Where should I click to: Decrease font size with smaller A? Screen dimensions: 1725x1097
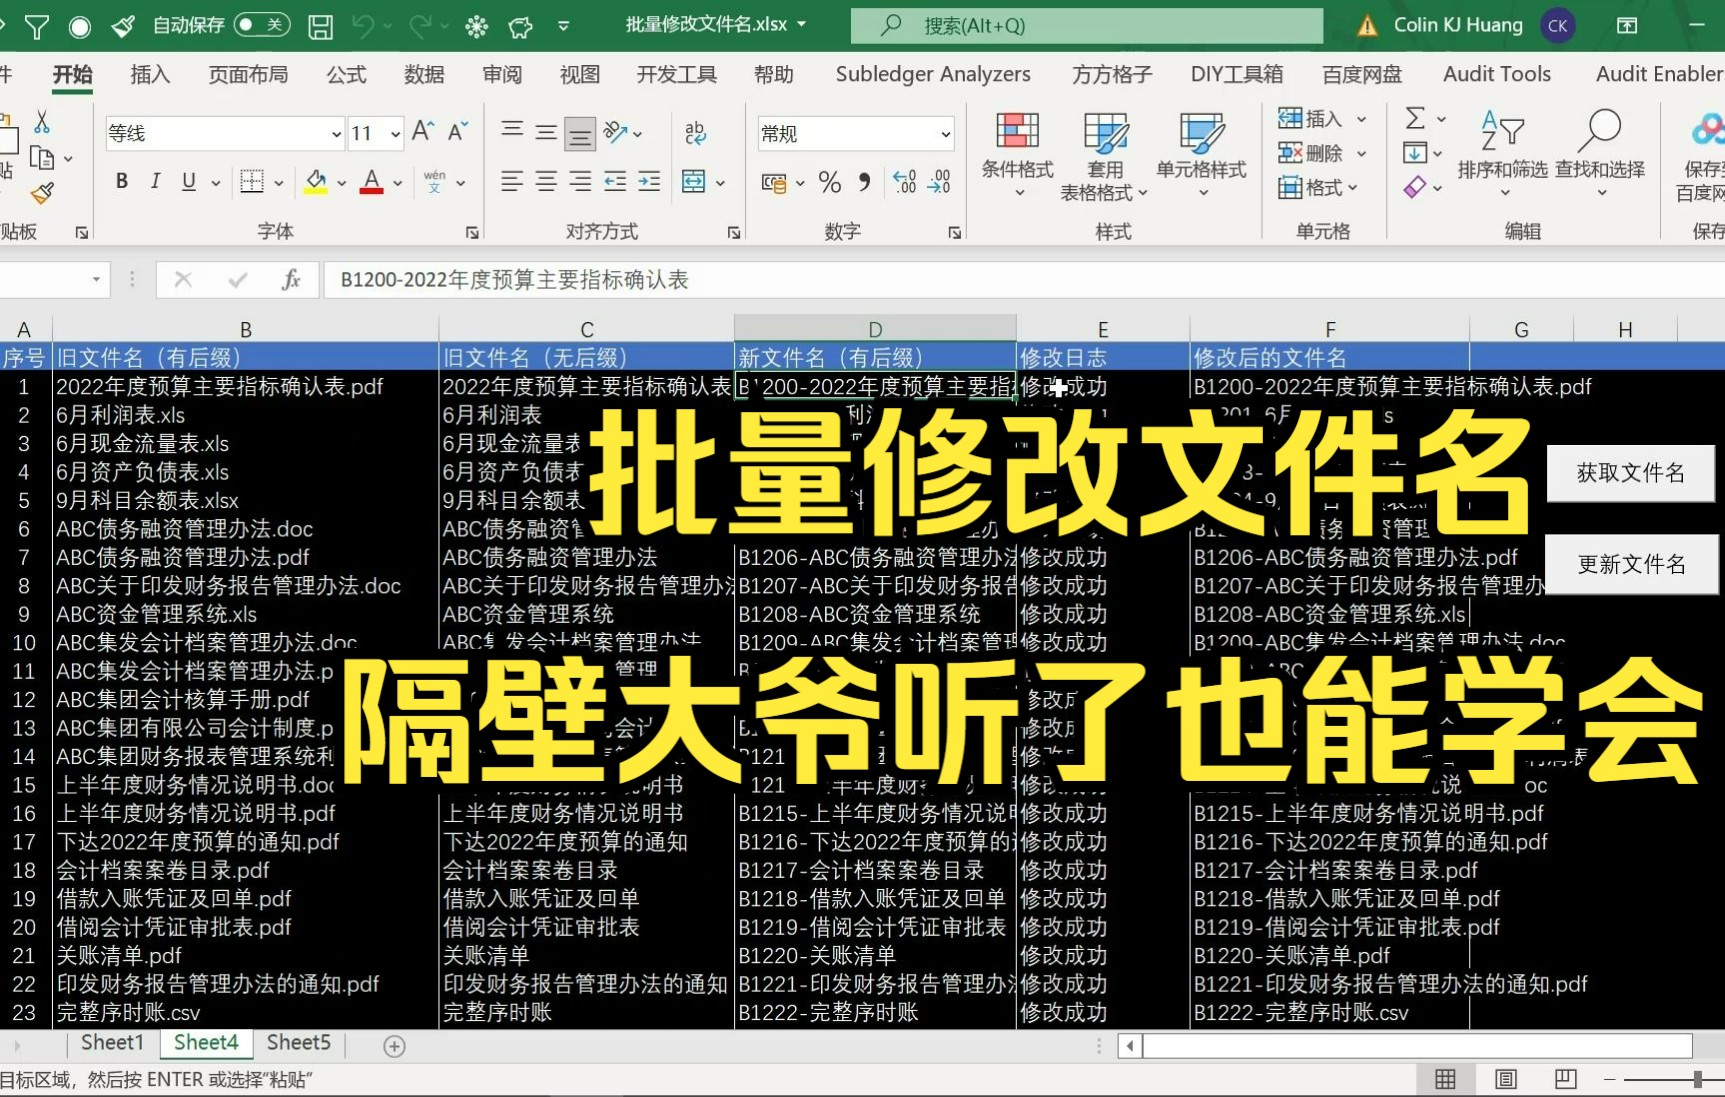(458, 132)
